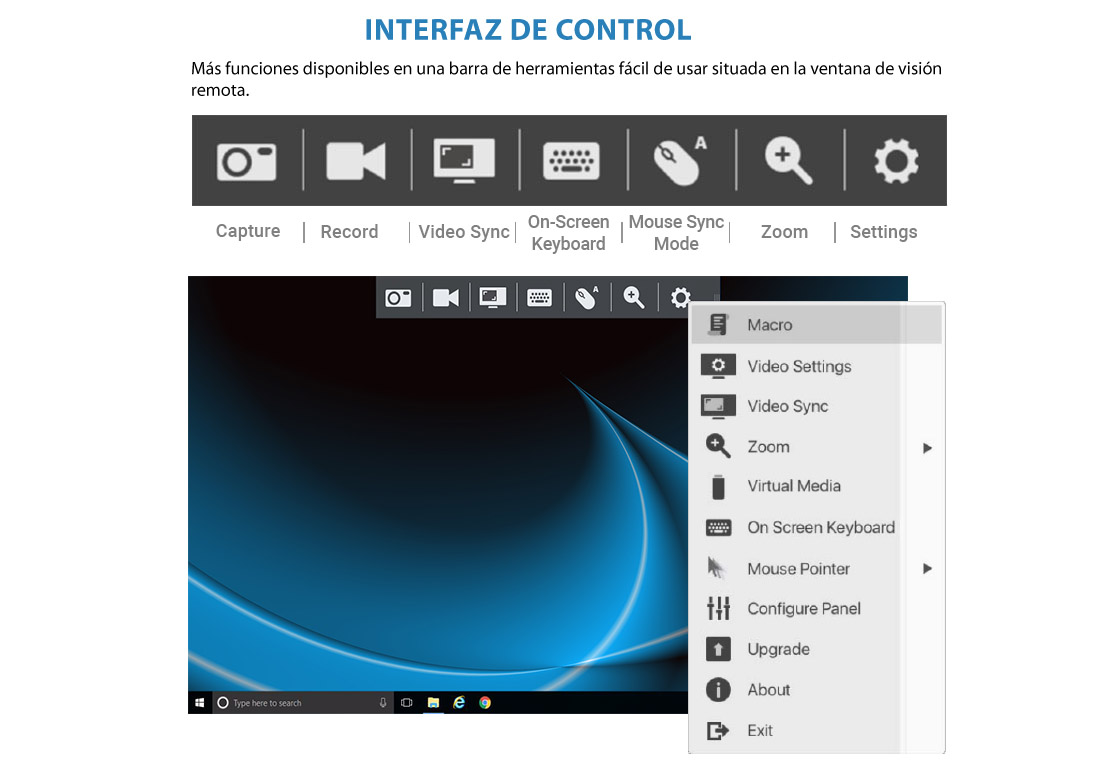Click small Video Sync icon in remote window toolbar
This screenshot has height=769, width=1110.
[x=492, y=298]
